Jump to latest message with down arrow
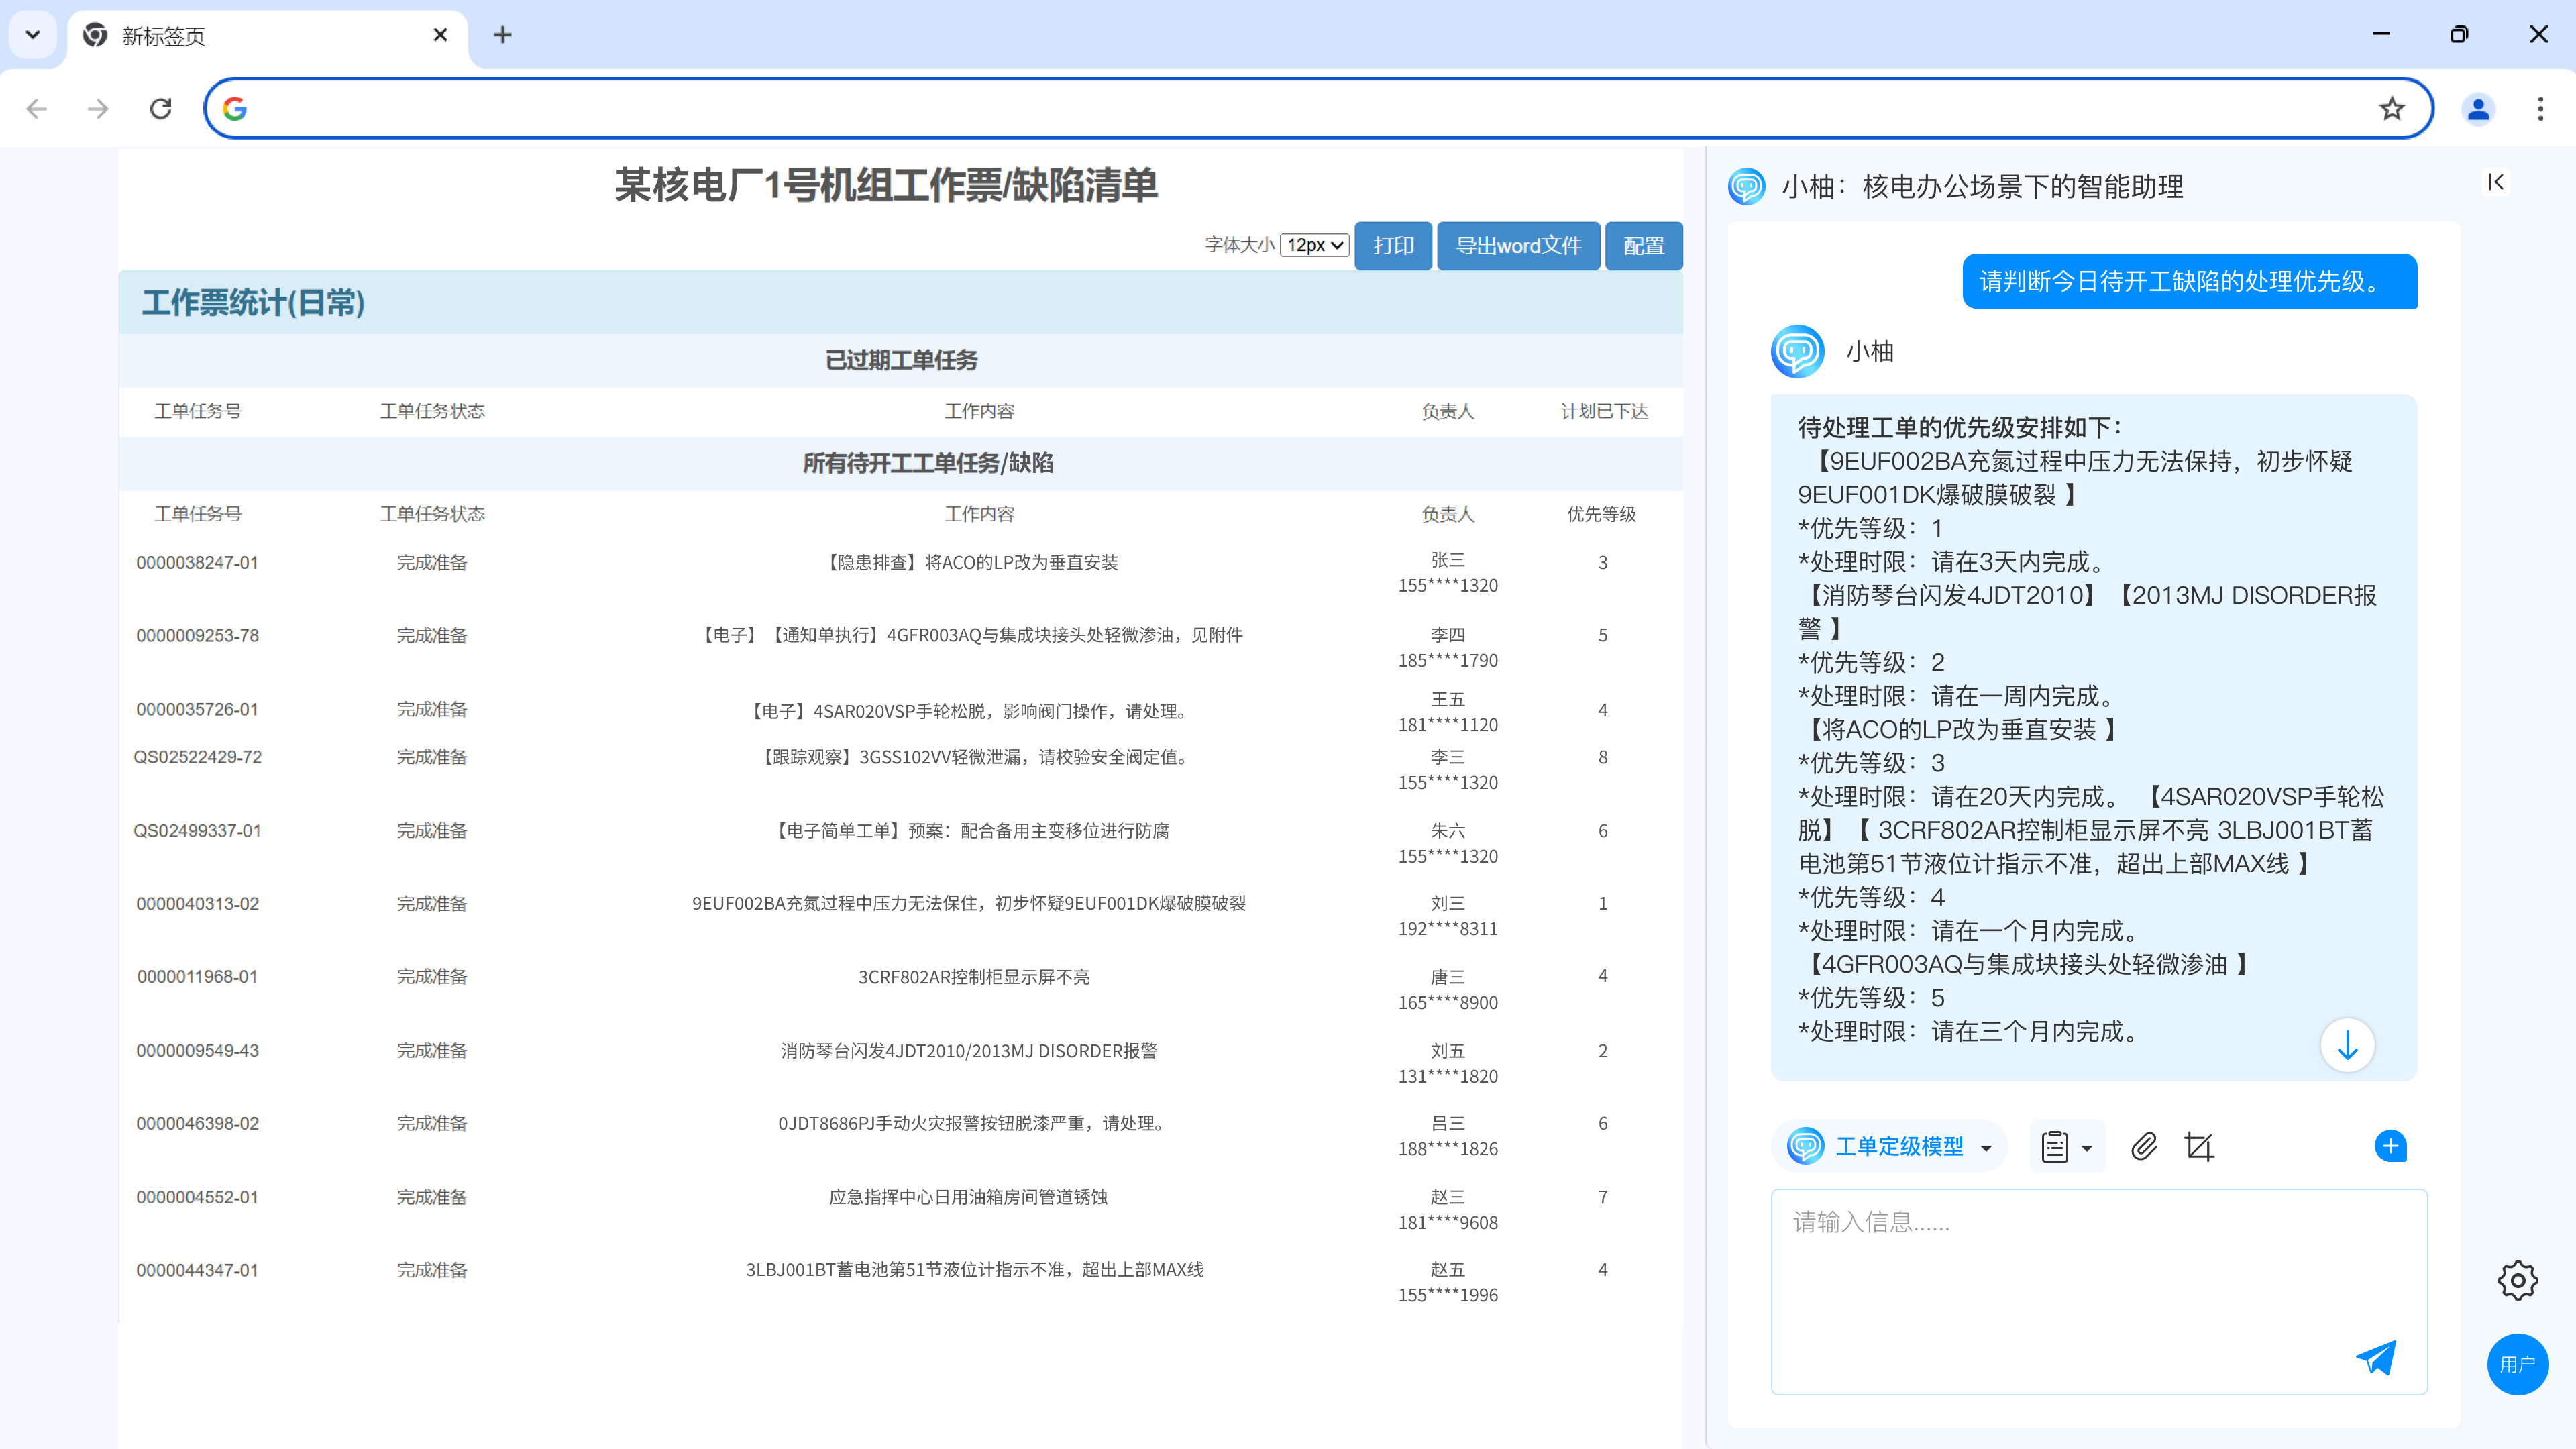Viewport: 2576px width, 1449px height. (2347, 1045)
